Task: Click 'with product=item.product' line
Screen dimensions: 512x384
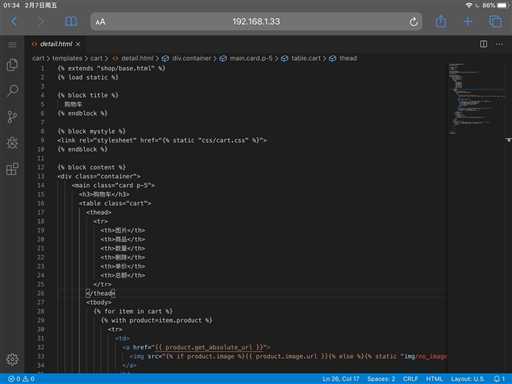Action: pyautogui.click(x=157, y=320)
